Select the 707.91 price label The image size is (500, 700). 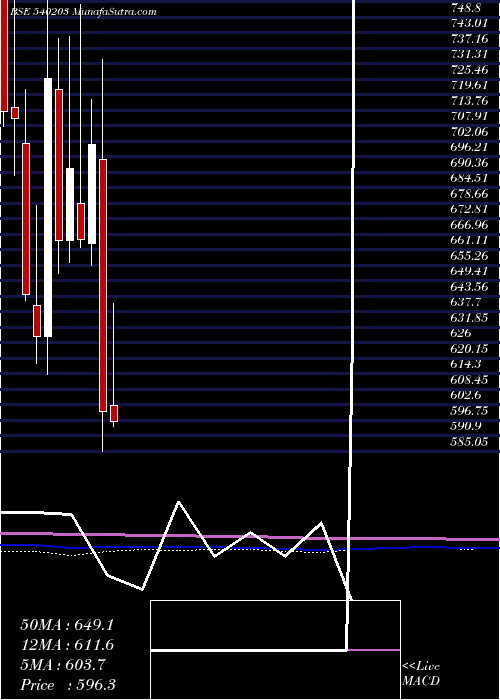(470, 116)
